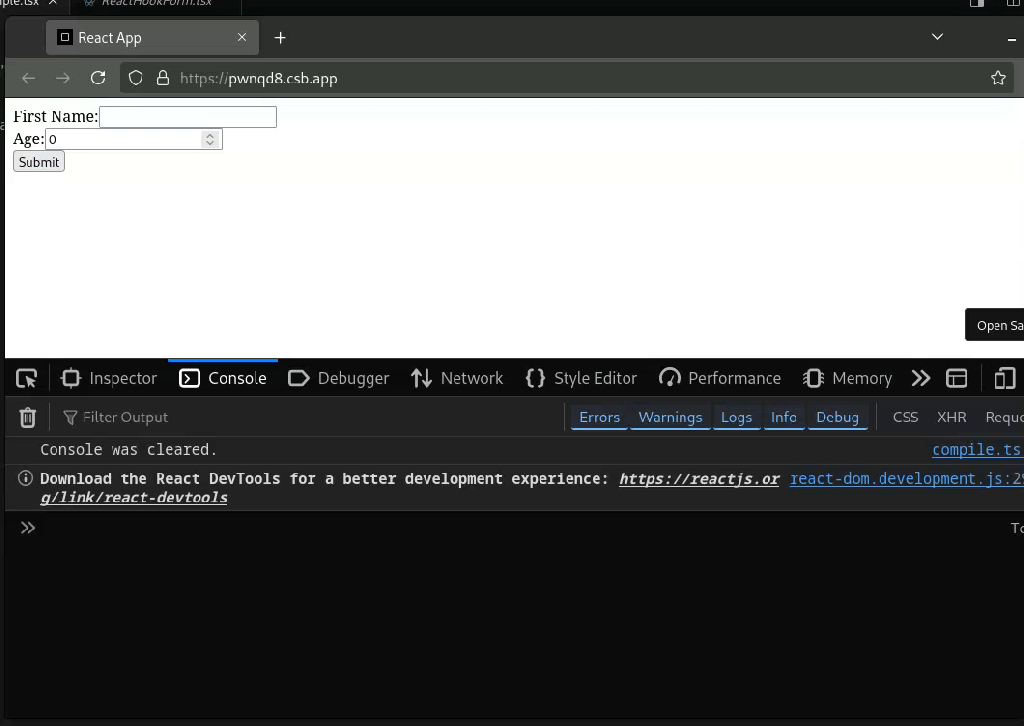Viewport: 1024px width, 726px height.
Task: Toggle the split console layout icon
Action: [956, 378]
